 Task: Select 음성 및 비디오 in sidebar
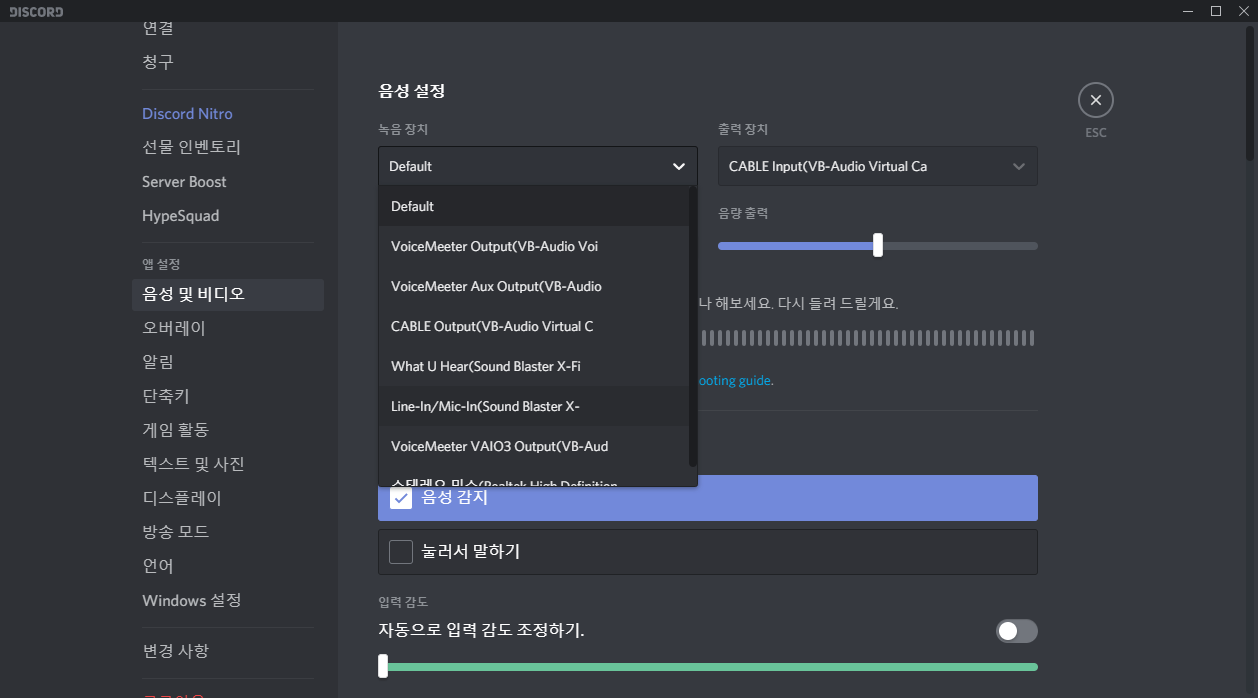point(228,294)
